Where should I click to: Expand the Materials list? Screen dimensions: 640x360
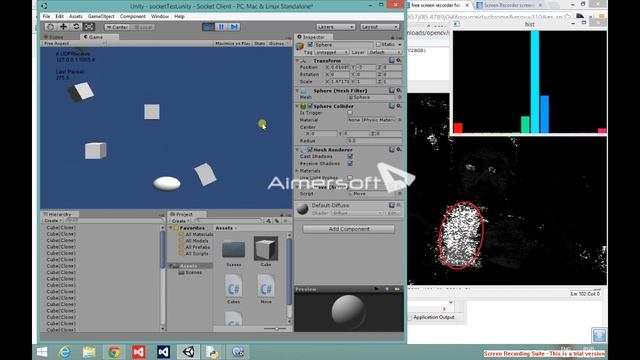pyautogui.click(x=298, y=171)
